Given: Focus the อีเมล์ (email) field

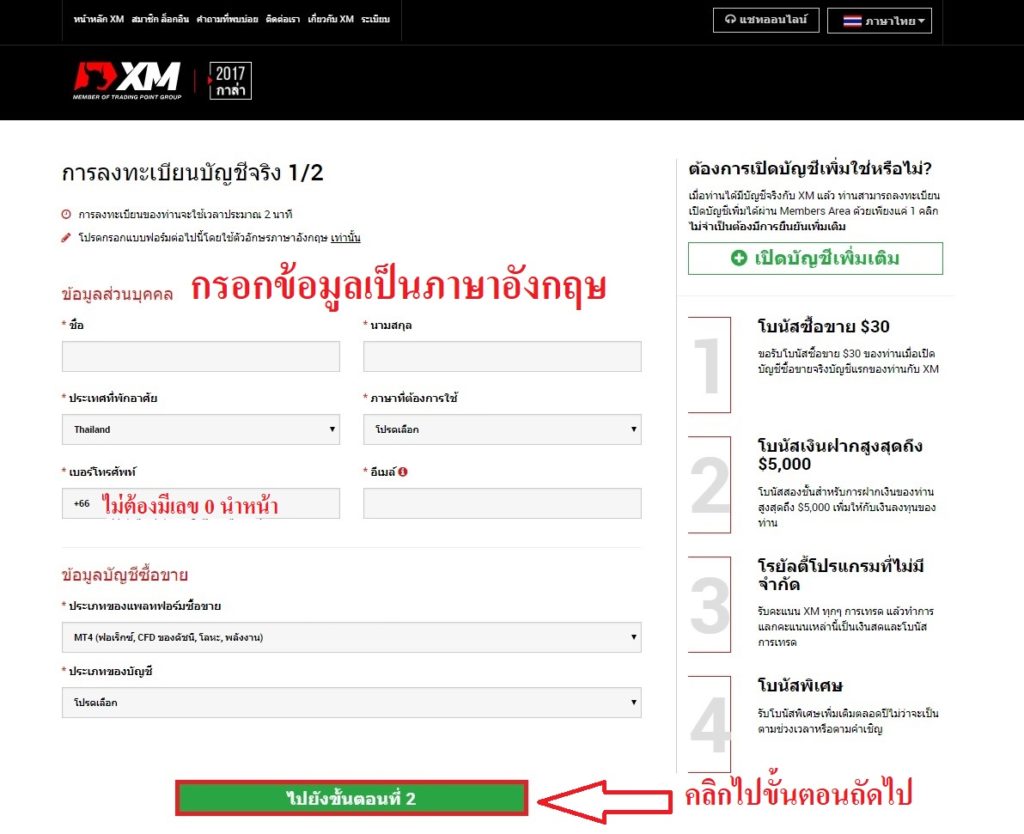Looking at the screenshot, I should 502,503.
